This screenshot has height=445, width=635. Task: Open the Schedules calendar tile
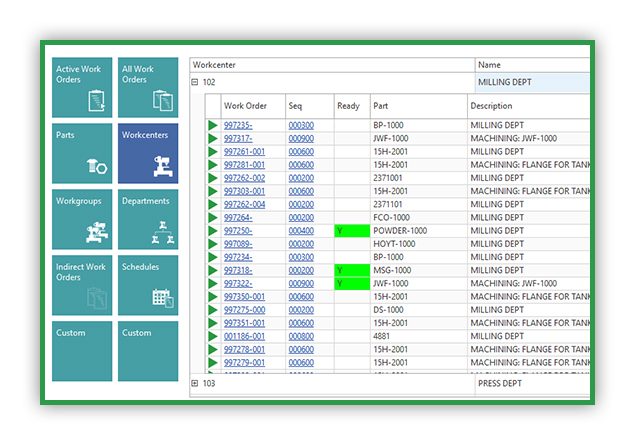point(148,285)
